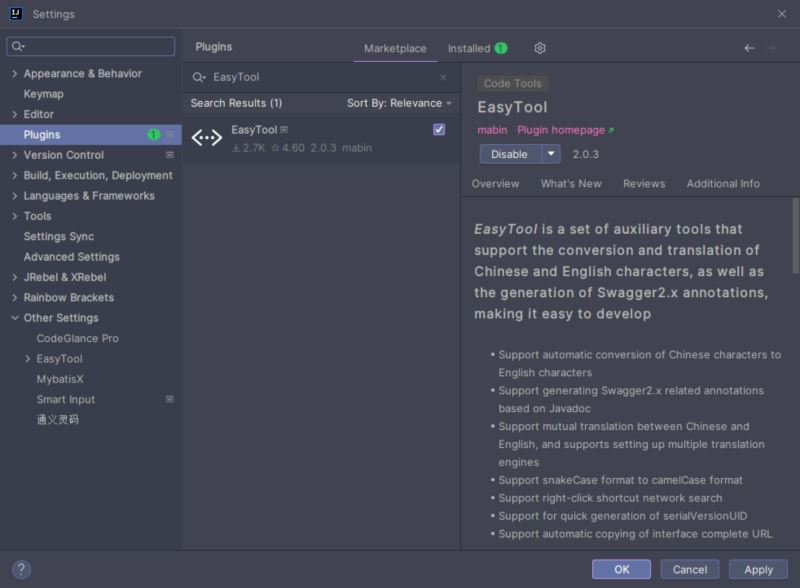Image resolution: width=800 pixels, height=588 pixels.
Task: Click the back navigation arrow
Action: [749, 48]
